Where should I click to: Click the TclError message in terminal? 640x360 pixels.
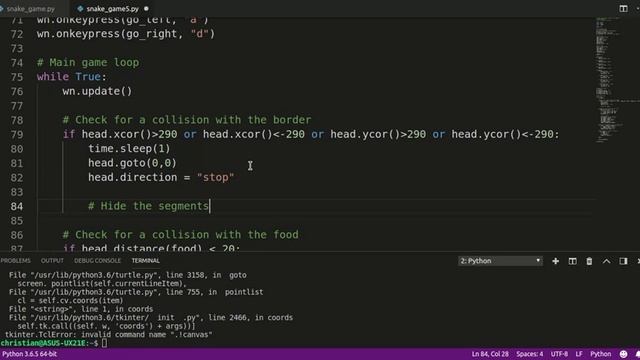109,335
